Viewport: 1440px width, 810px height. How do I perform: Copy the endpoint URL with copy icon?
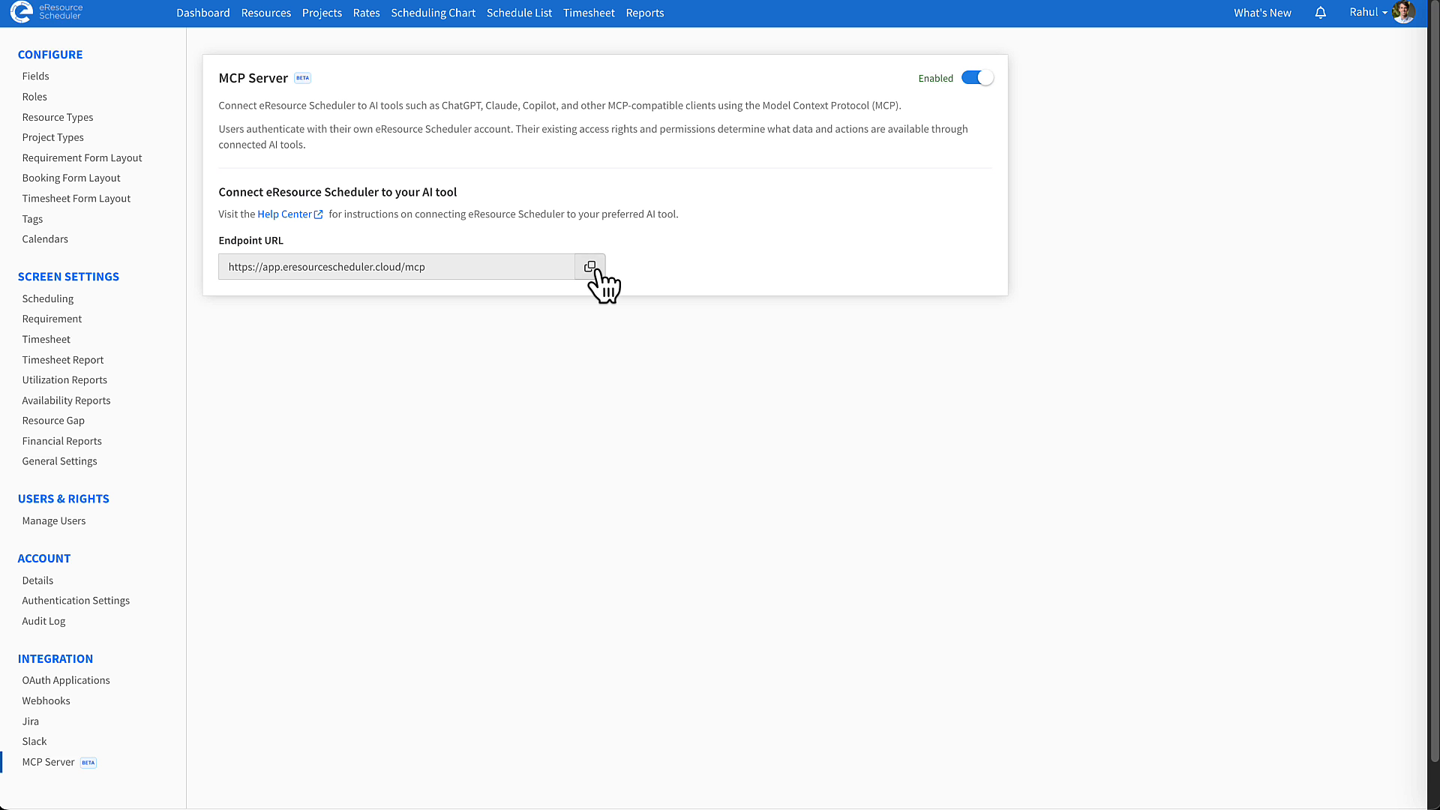tap(590, 267)
